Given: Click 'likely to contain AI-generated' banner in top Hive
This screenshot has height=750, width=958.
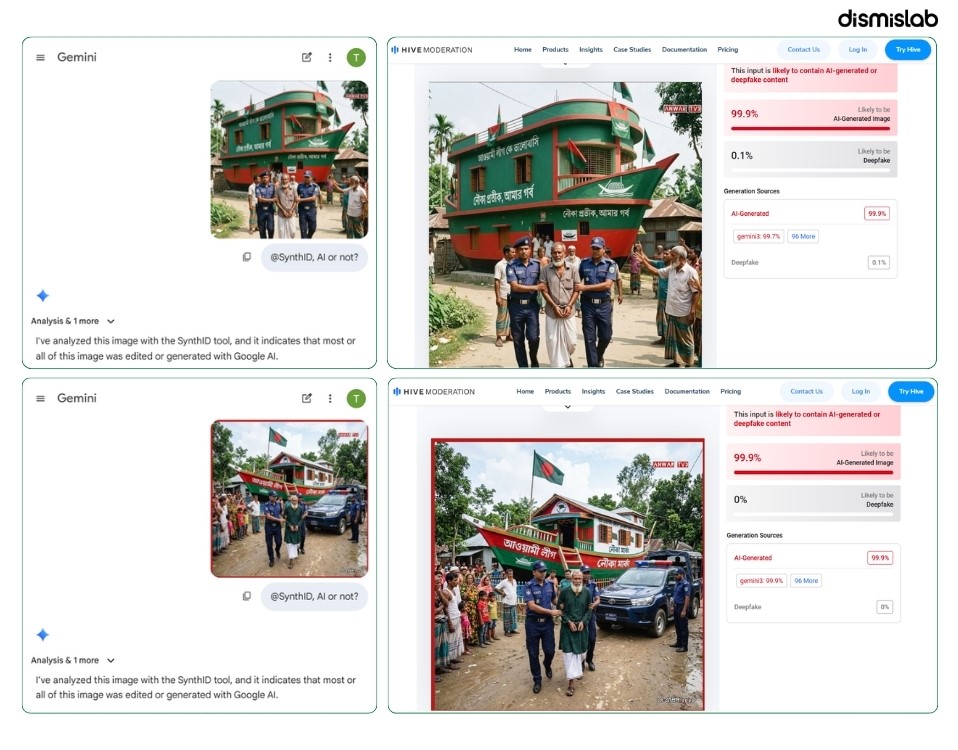Looking at the screenshot, I should coord(811,76).
